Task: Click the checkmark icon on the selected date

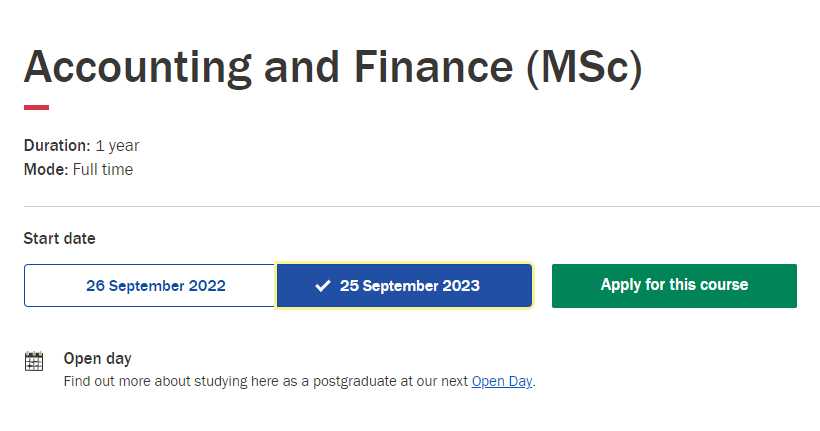Action: 322,286
